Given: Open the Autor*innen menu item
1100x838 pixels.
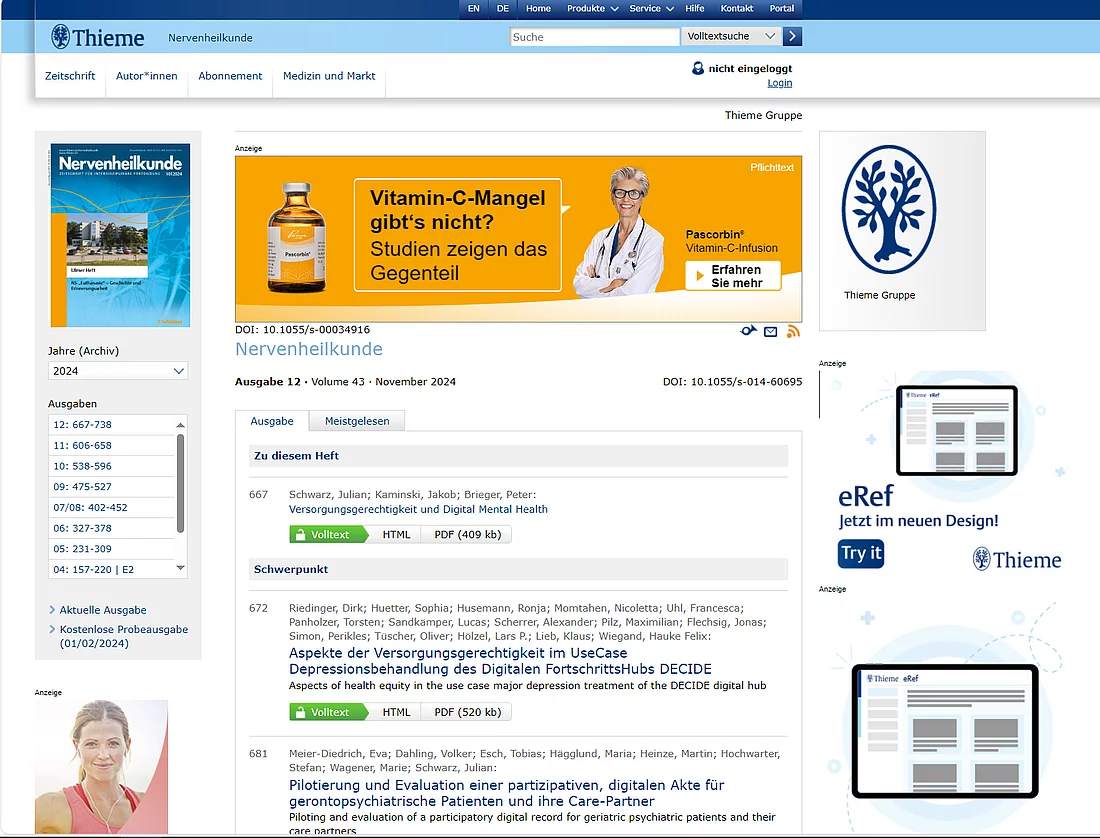Looking at the screenshot, I should [146, 75].
